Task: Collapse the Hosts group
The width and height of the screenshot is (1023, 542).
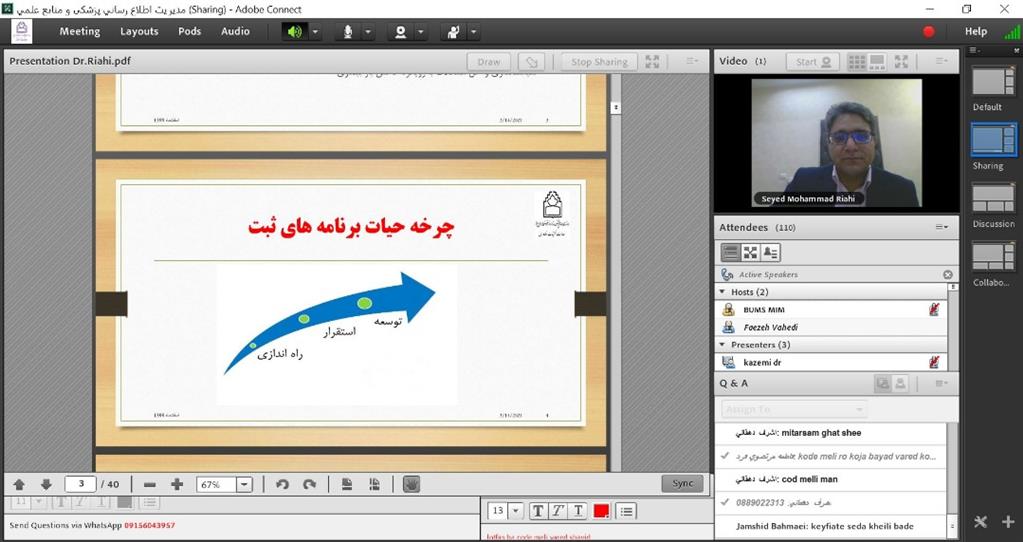Action: [x=722, y=292]
